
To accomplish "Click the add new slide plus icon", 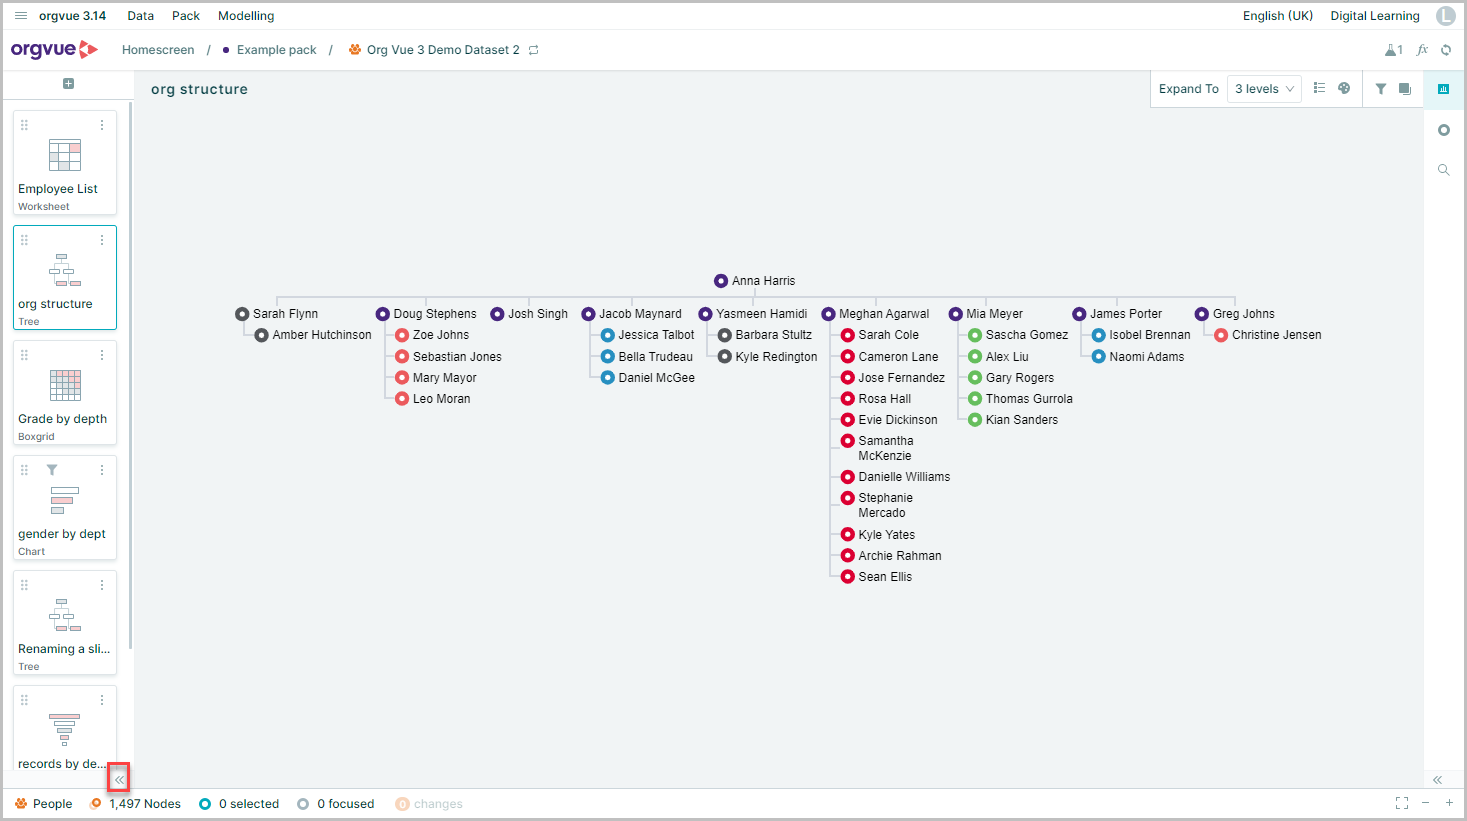I will pyautogui.click(x=68, y=84).
